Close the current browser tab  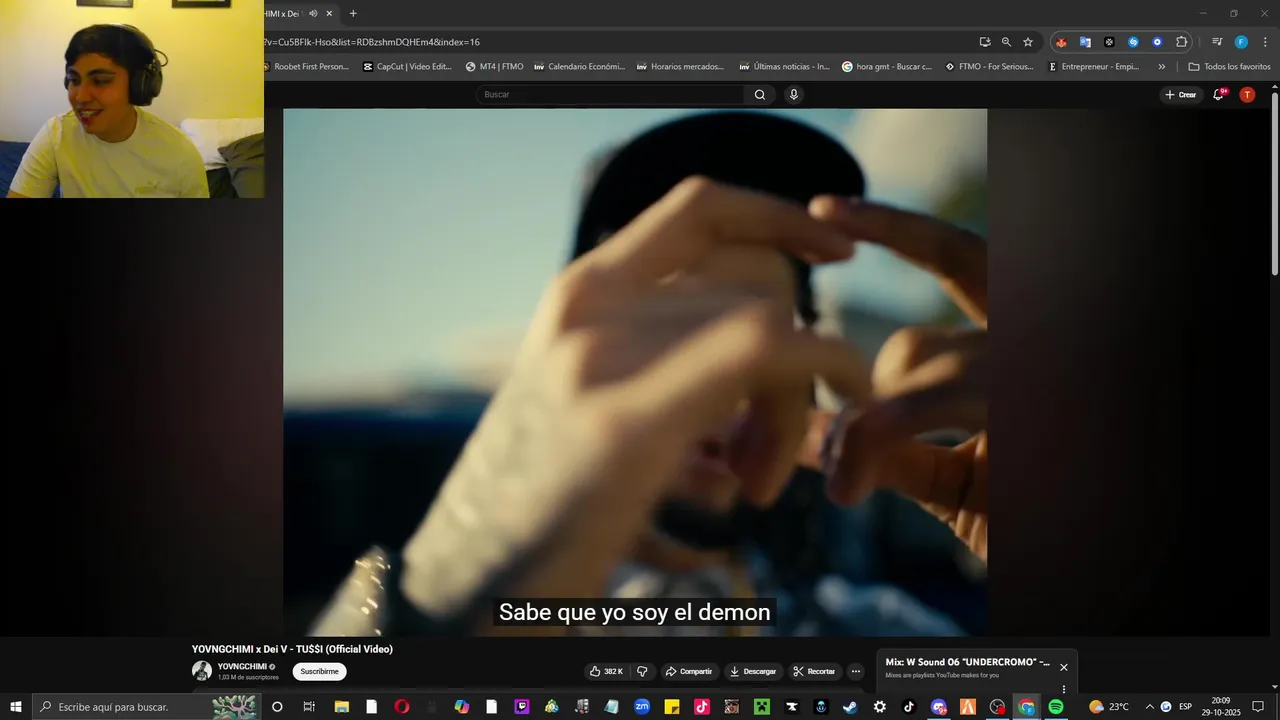tap(329, 13)
